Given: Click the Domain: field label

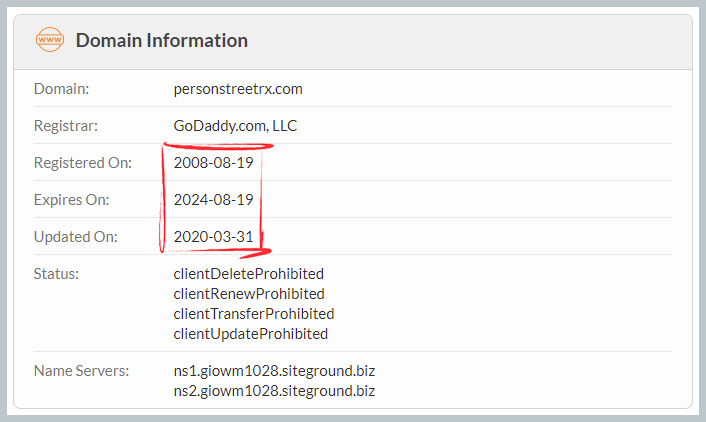Looking at the screenshot, I should point(62,89).
